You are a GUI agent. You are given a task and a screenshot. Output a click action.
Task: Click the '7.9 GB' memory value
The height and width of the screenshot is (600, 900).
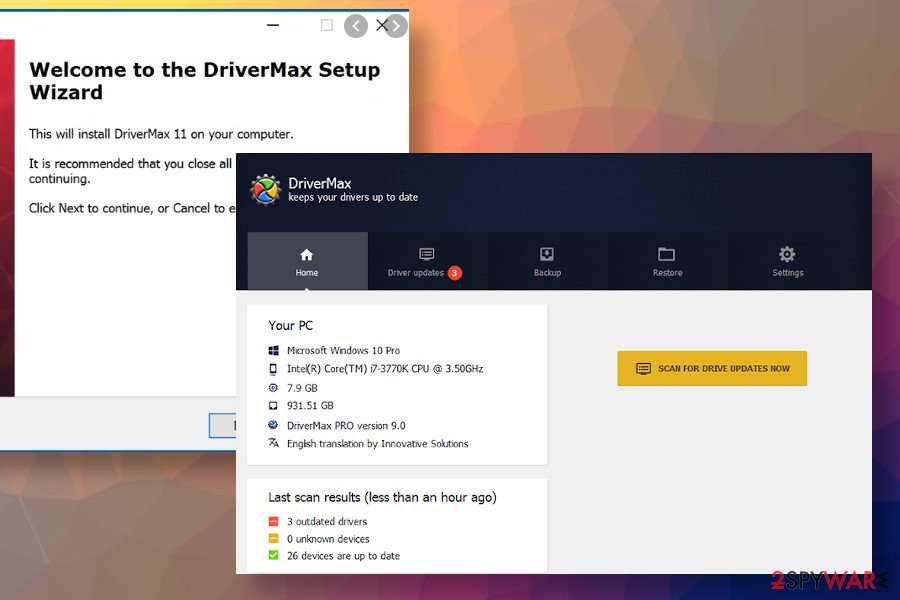(x=302, y=388)
